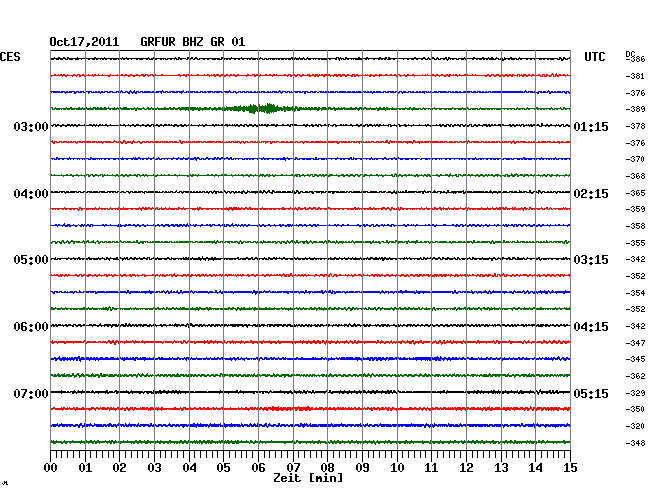Click the 11 minute tick label
Image resolution: width=650 pixels, height=494 pixels.
(431, 467)
